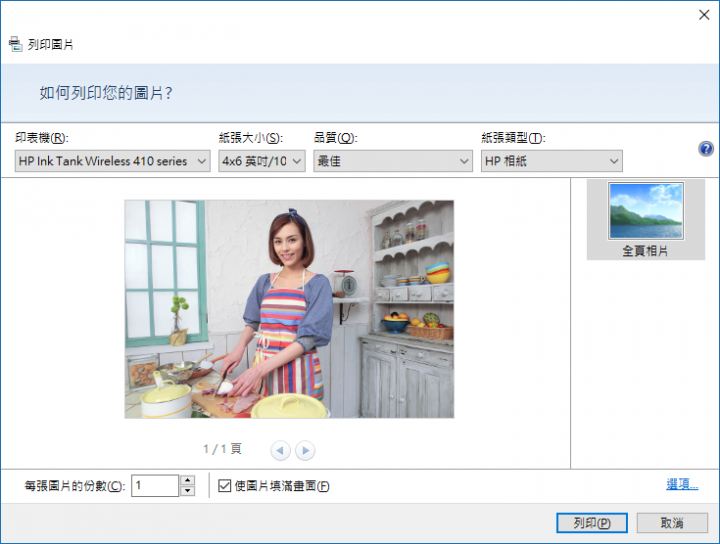Screen dimensions: 720x544
Task: Click the copies per picture input field
Action: coord(155,486)
